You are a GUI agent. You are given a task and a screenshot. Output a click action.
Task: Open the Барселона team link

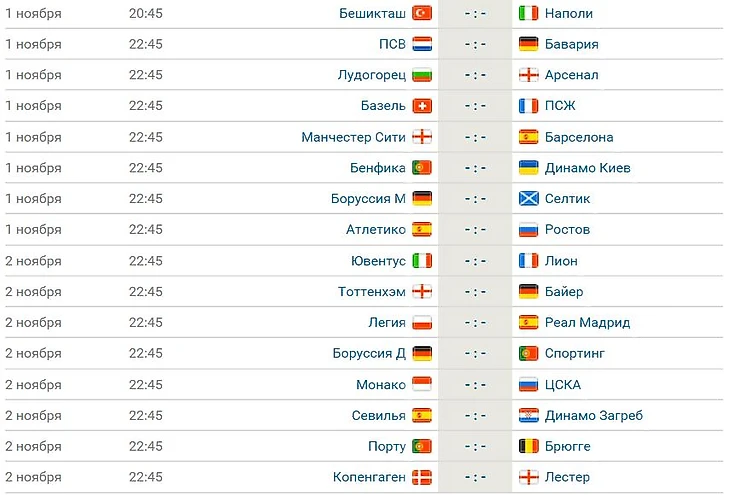579,137
